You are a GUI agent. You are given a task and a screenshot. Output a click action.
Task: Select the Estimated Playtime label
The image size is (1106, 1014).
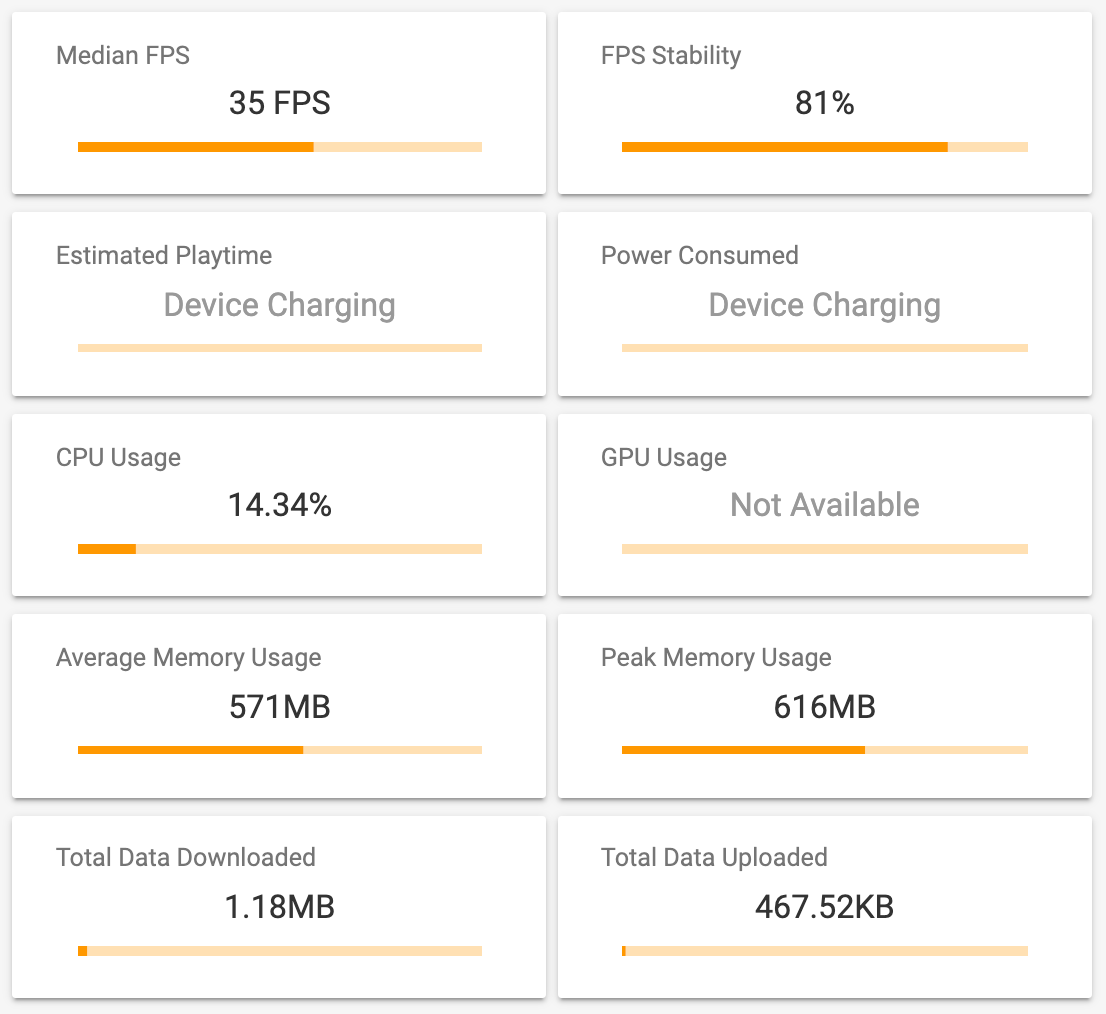164,256
